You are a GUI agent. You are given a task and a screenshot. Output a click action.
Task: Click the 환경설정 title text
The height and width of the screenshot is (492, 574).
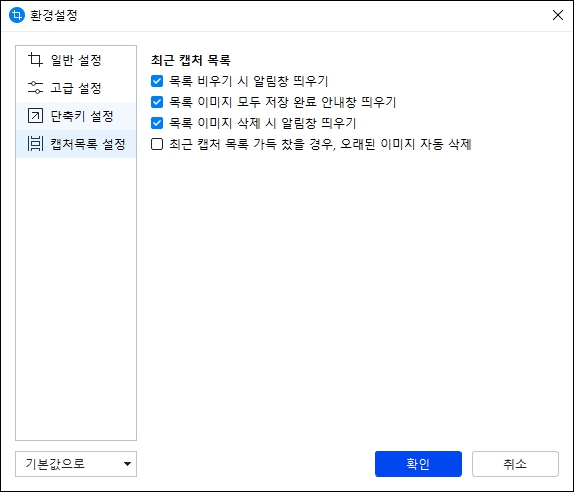53,15
